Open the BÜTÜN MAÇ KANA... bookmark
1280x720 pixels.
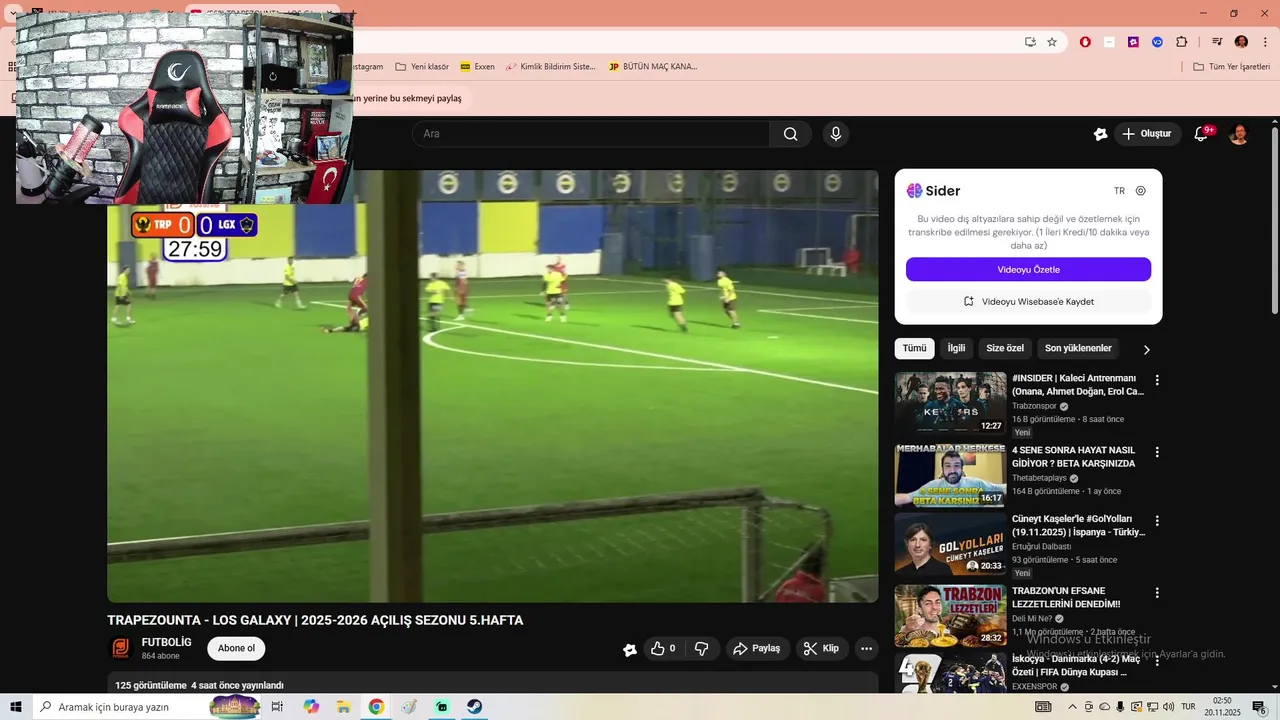point(652,67)
